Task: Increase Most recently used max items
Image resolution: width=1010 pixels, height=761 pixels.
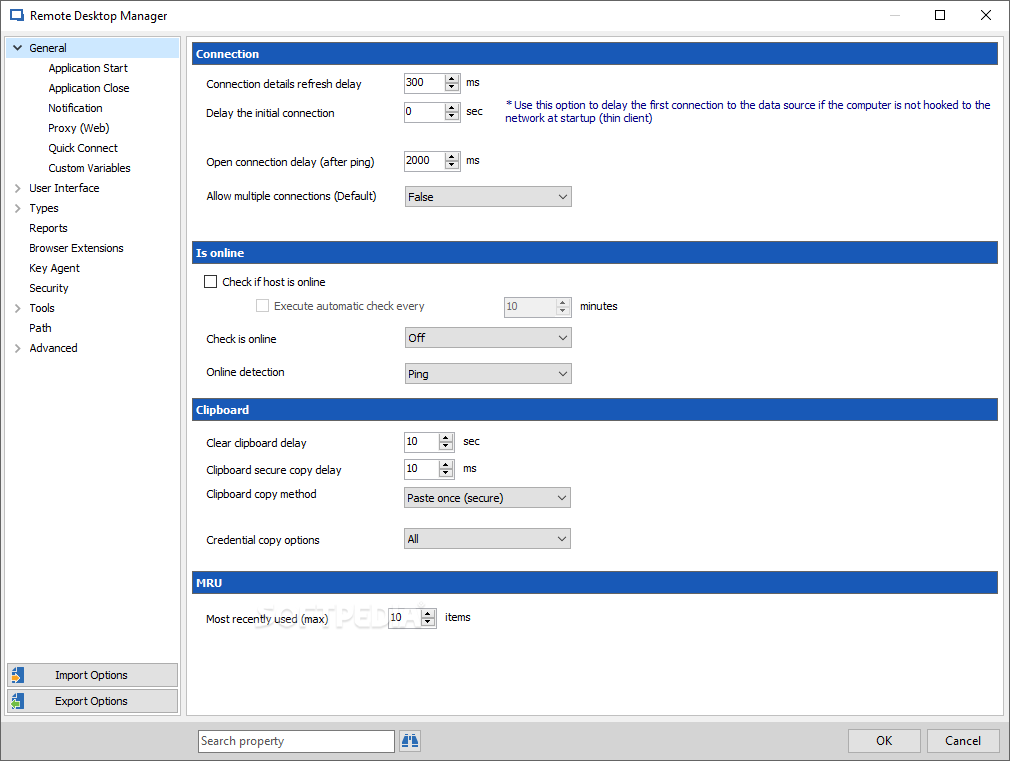Action: click(x=428, y=613)
